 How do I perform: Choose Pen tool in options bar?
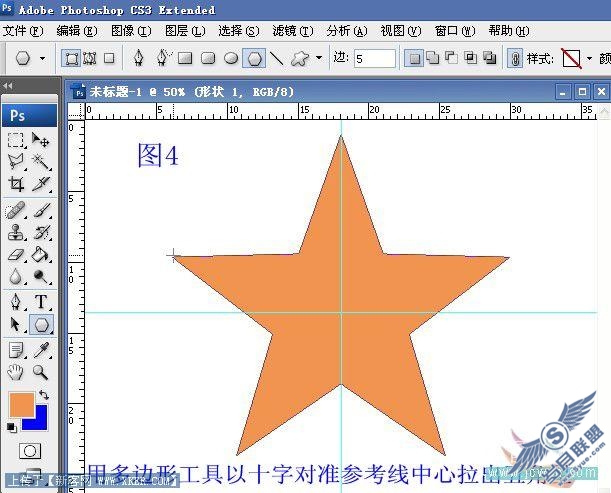(139, 58)
